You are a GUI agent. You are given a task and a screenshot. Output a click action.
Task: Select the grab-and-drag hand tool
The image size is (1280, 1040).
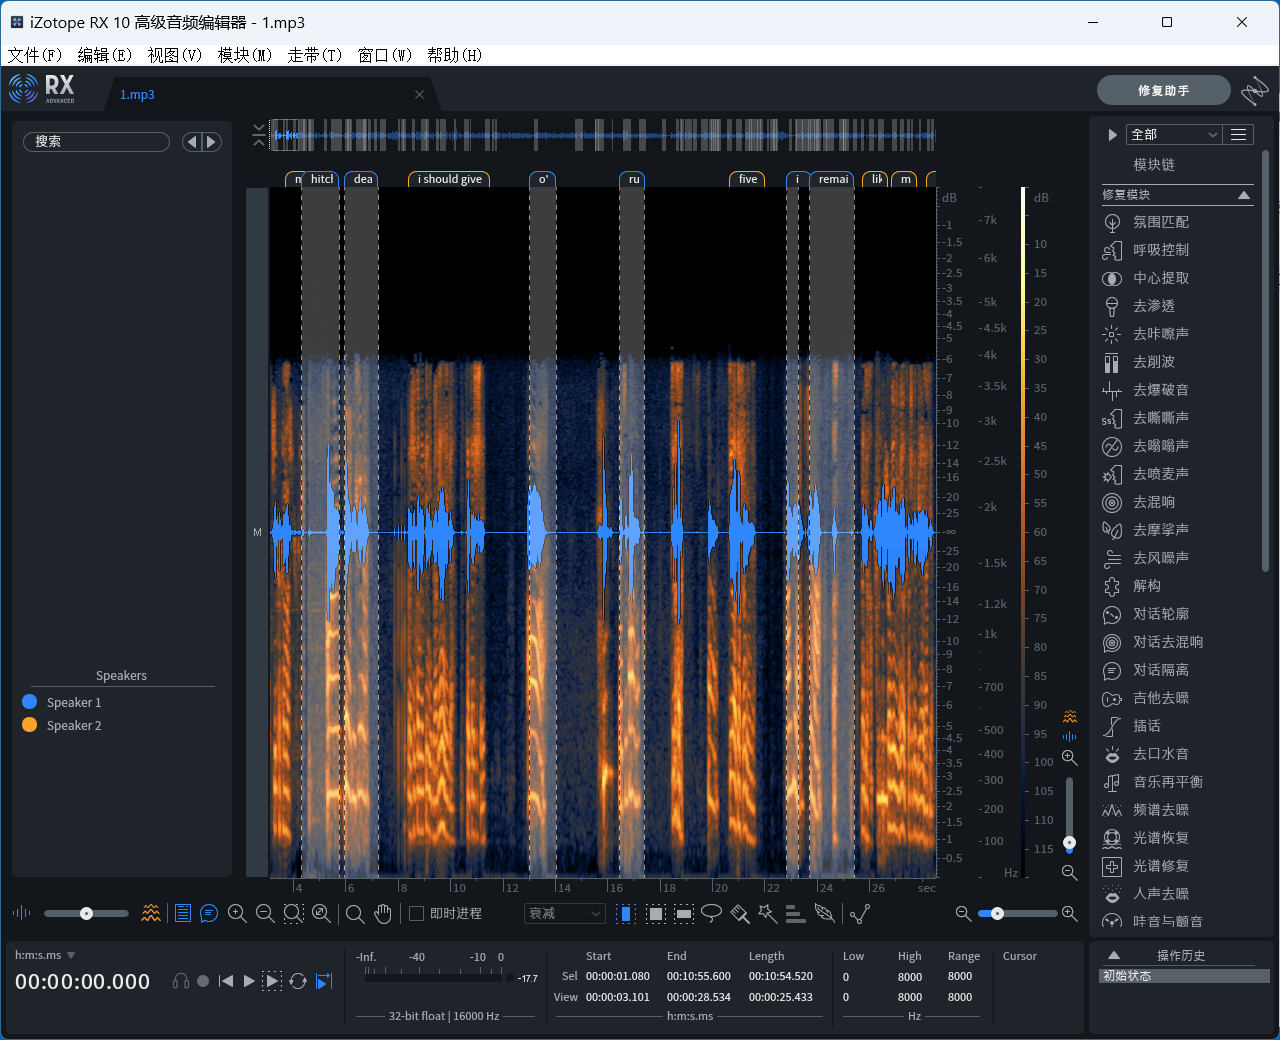pyautogui.click(x=382, y=913)
